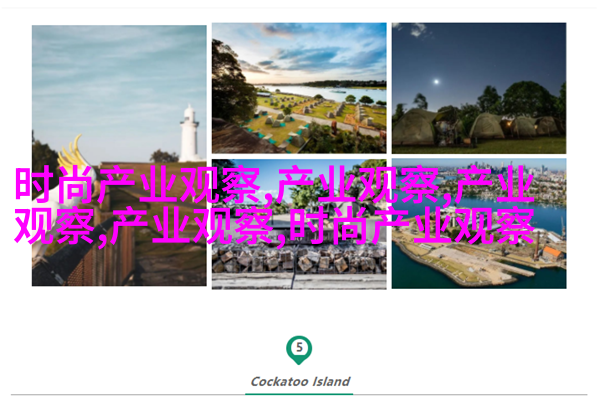The width and height of the screenshot is (600, 401).
Task: Click the lit tent in night photo
Action: (517, 126)
